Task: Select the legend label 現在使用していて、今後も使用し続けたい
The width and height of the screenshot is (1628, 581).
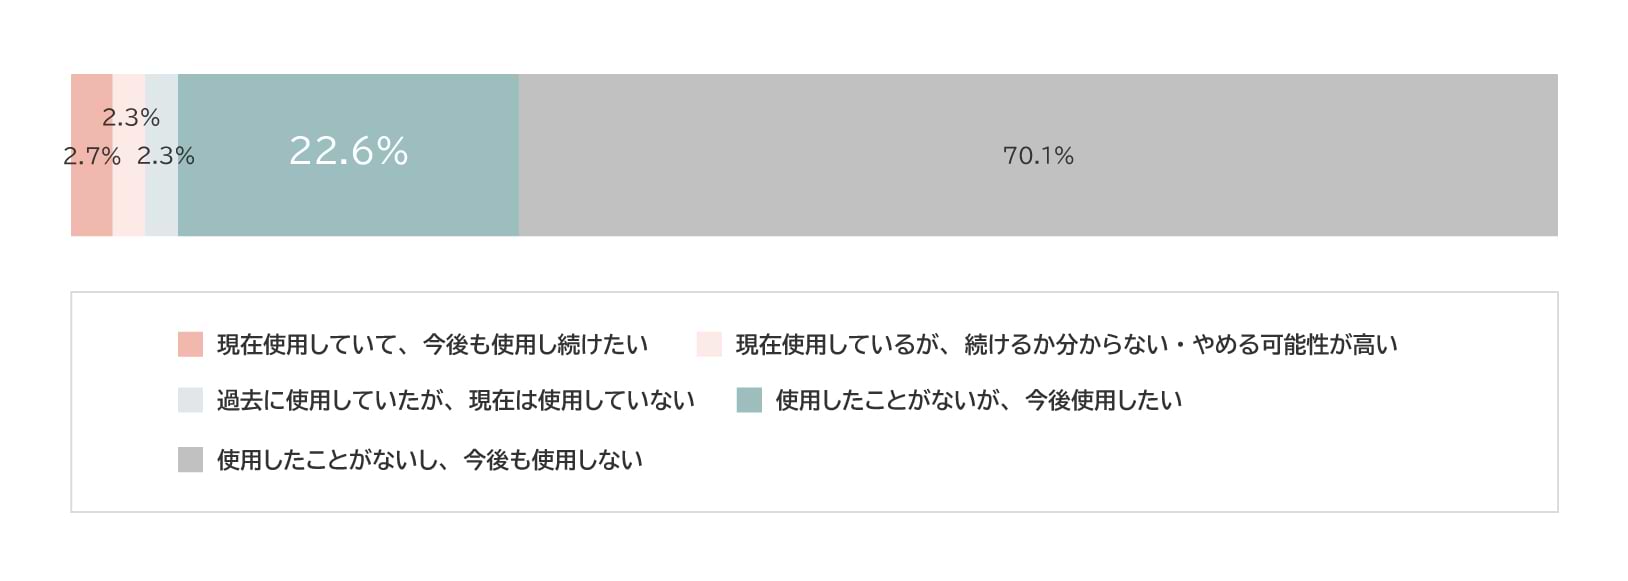Action: 432,344
